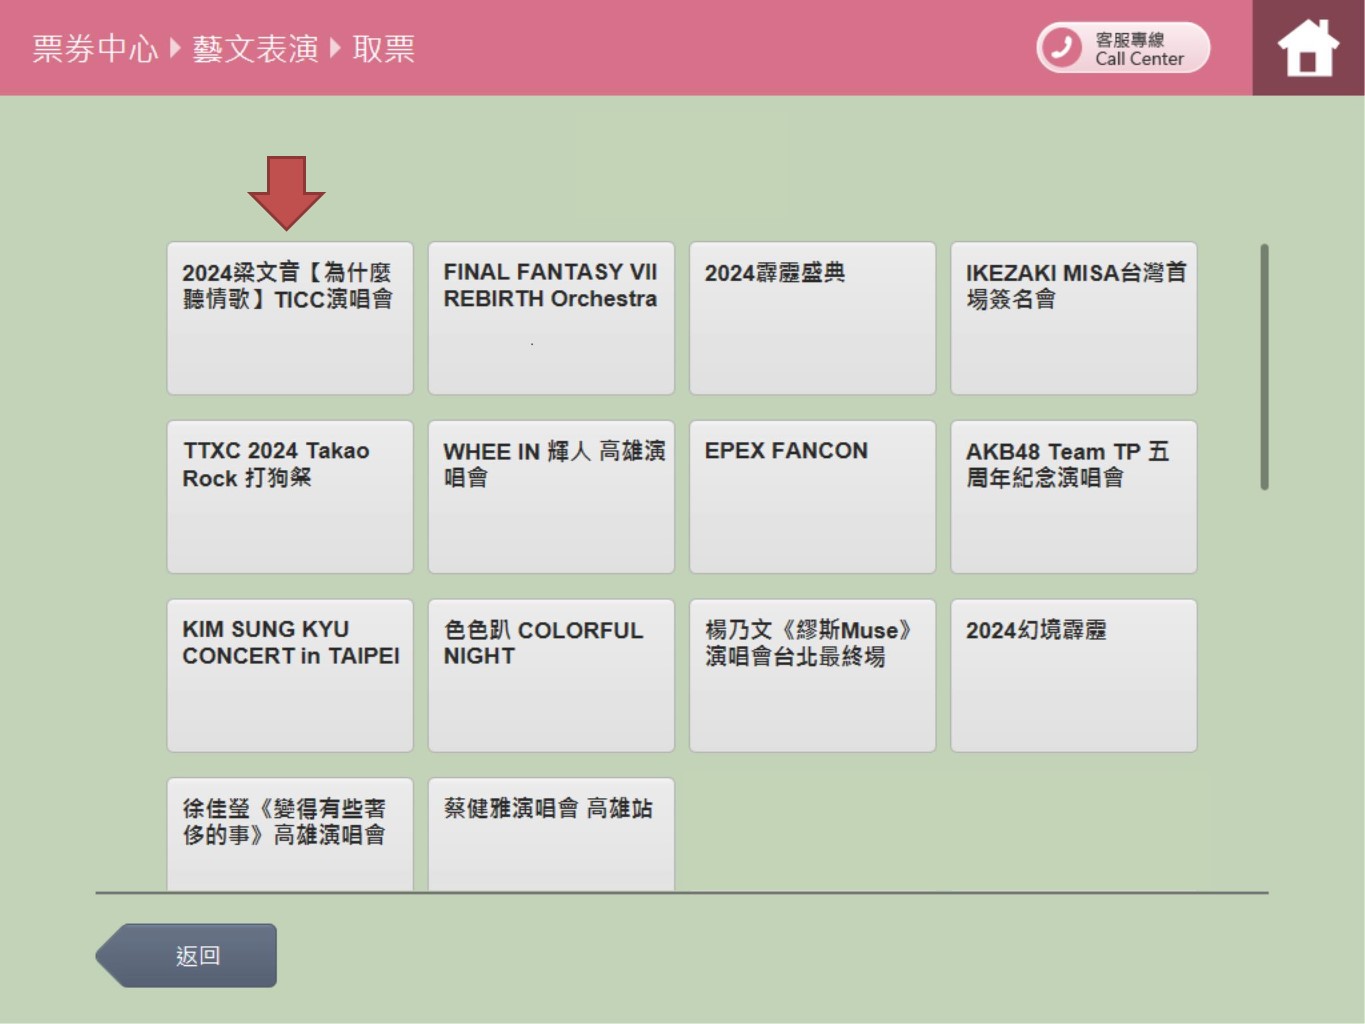The image size is (1365, 1024).
Task: Go to 藝文表演 in the breadcrumb
Action: [x=255, y=48]
